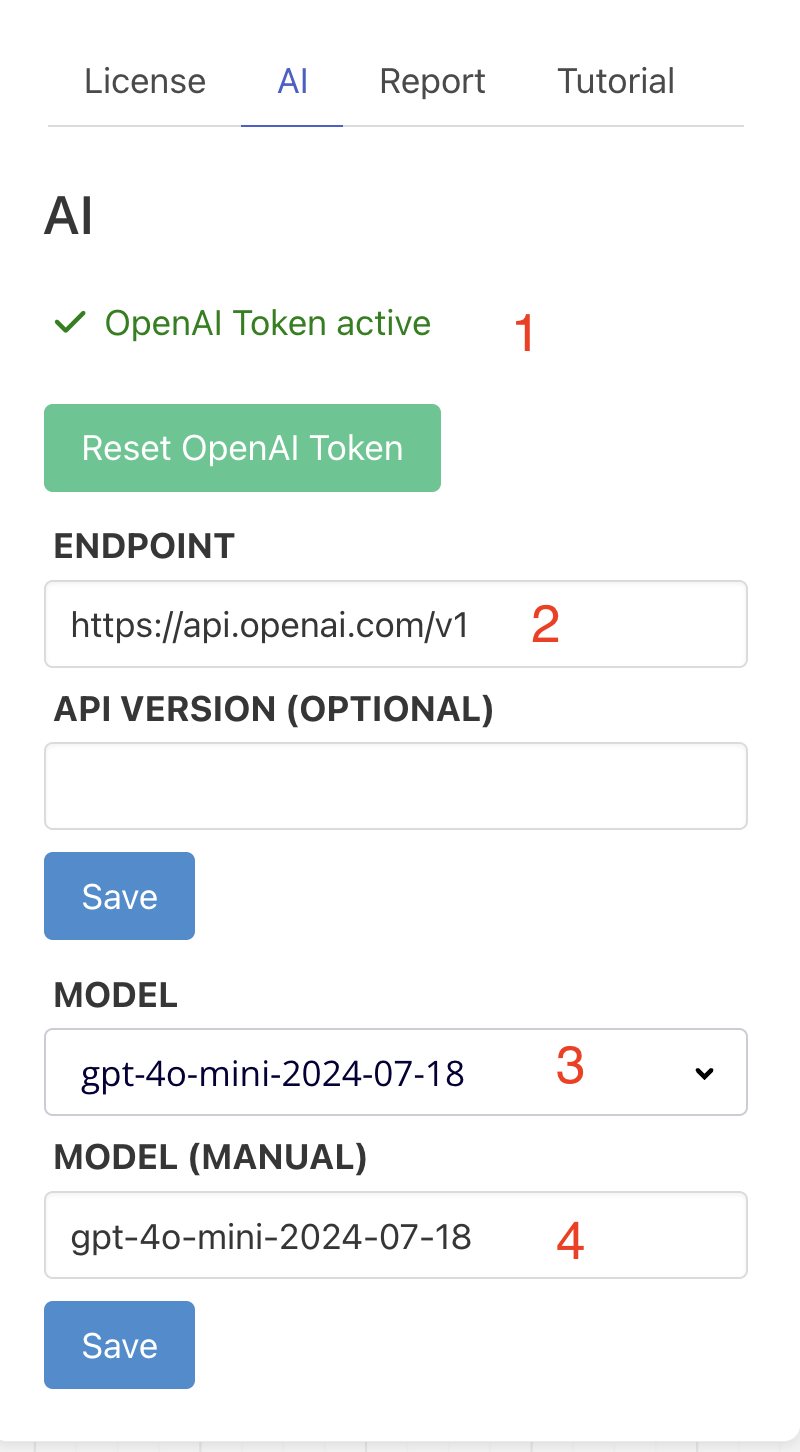
Task: Click the API Version input field
Action: (x=395, y=786)
